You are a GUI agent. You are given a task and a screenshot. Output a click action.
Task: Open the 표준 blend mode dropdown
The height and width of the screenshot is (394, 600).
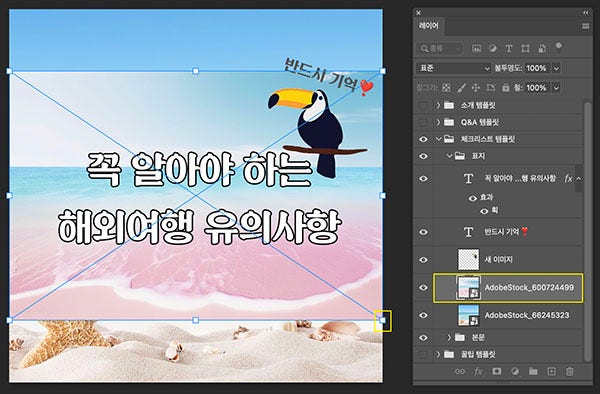(454, 68)
